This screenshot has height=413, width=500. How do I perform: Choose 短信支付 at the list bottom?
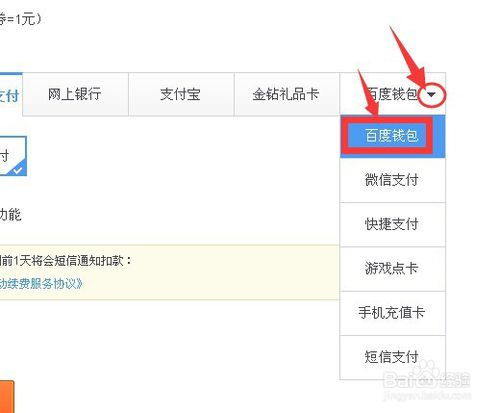(x=392, y=357)
